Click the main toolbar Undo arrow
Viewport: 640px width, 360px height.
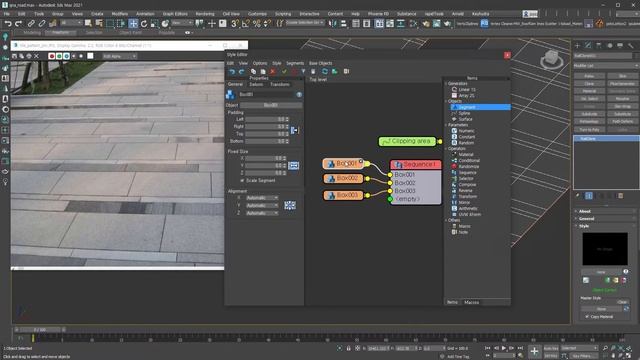click(x=7, y=24)
